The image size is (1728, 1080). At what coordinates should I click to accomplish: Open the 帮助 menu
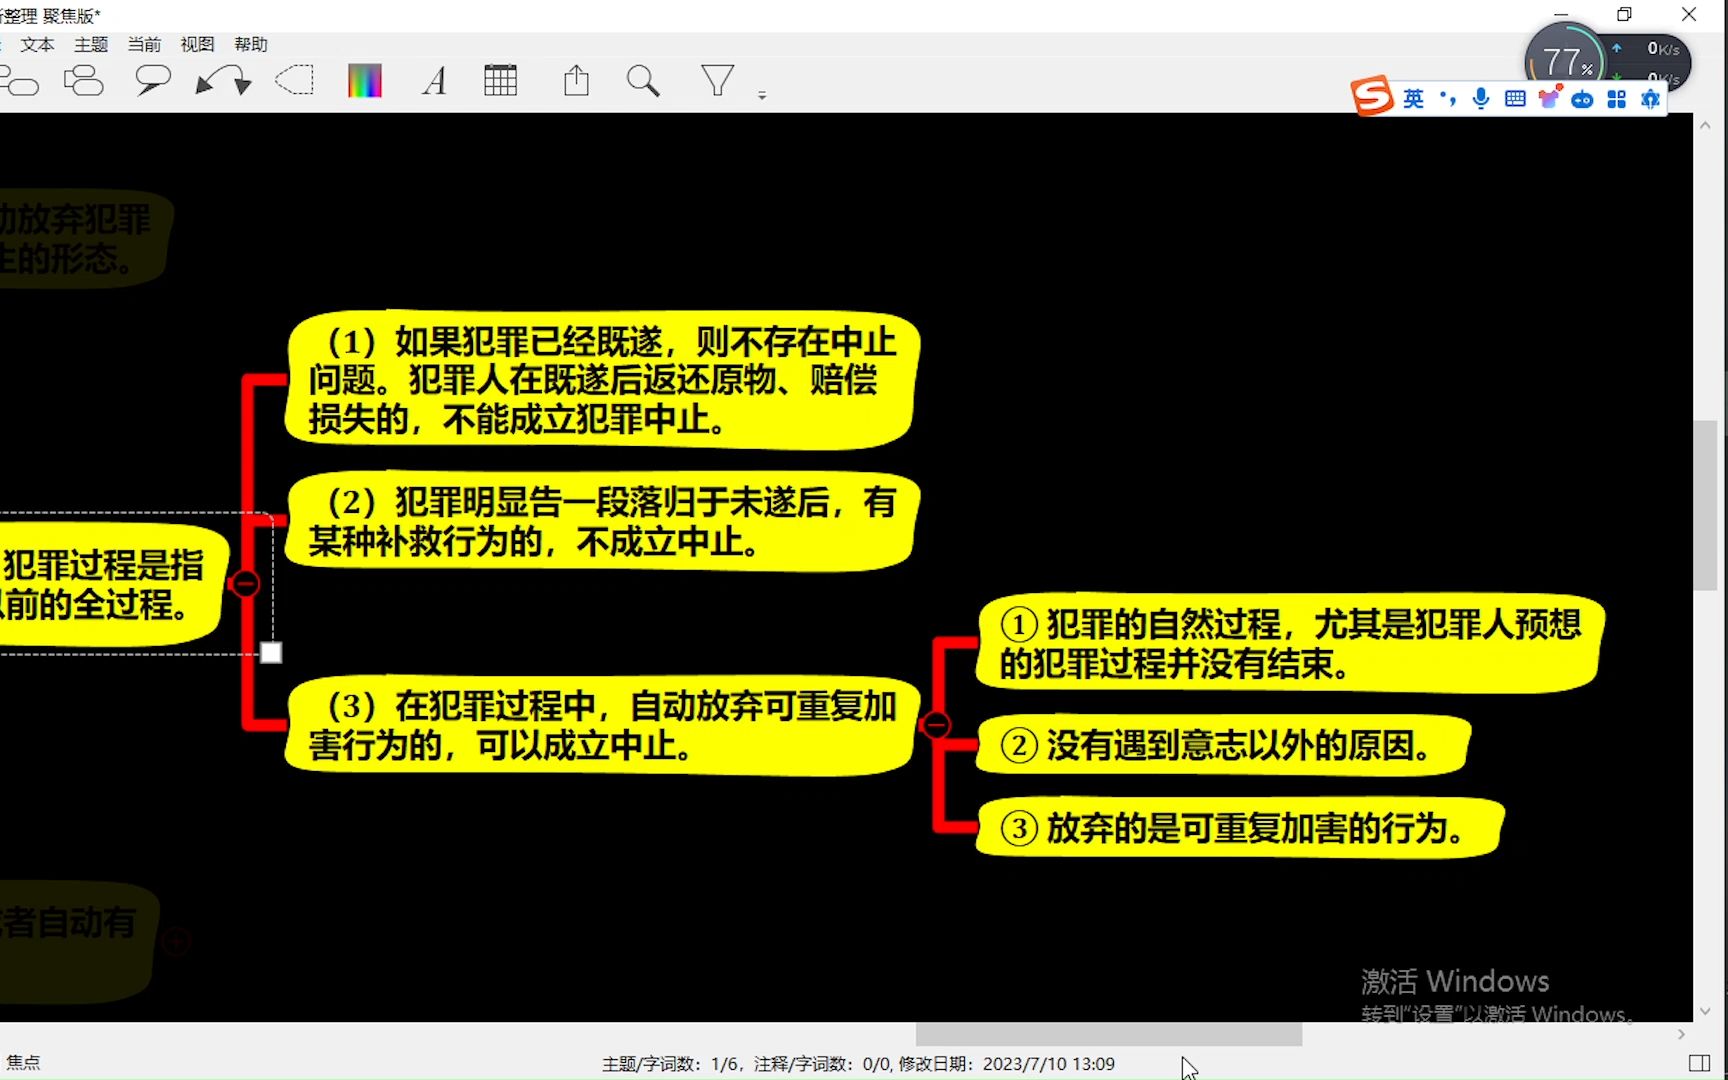[x=251, y=44]
